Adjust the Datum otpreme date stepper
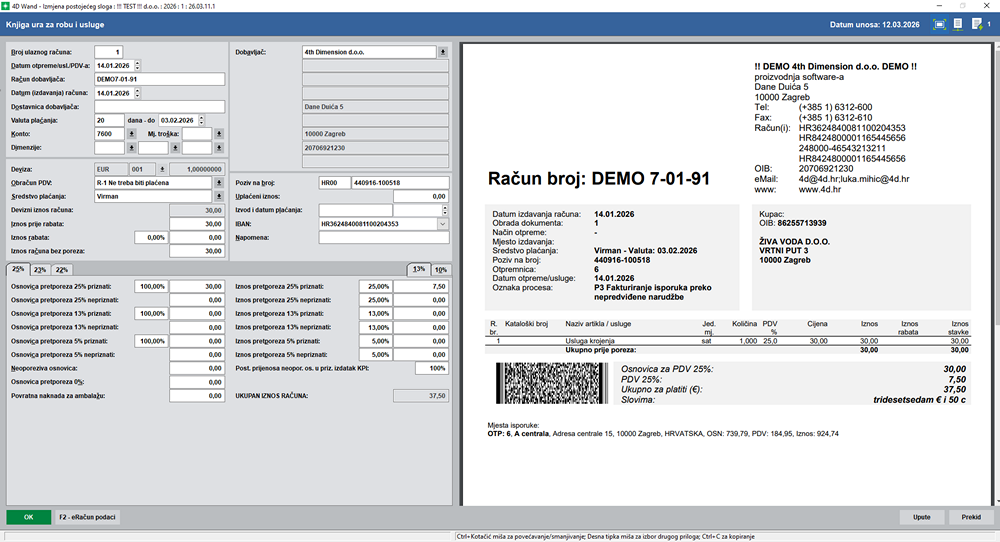 [138, 65]
